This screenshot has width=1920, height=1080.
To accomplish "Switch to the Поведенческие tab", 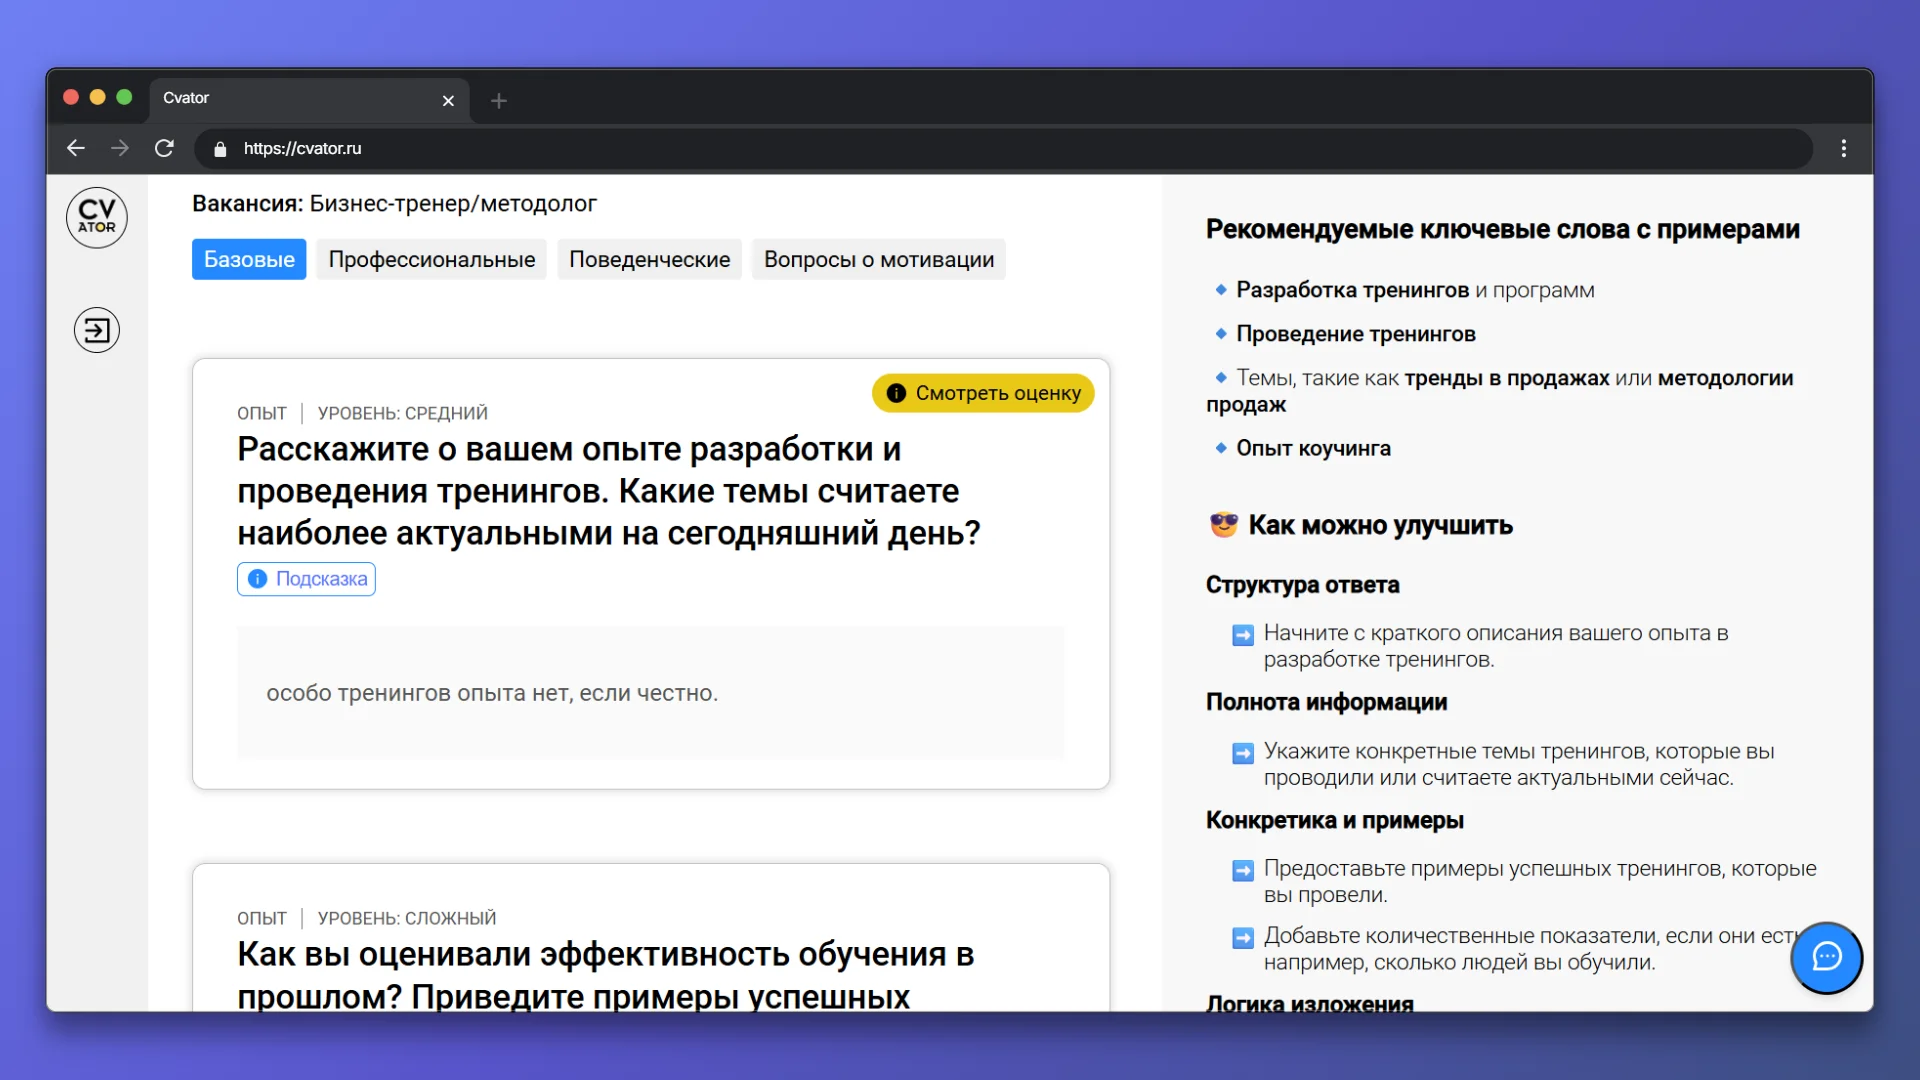I will (x=649, y=259).
